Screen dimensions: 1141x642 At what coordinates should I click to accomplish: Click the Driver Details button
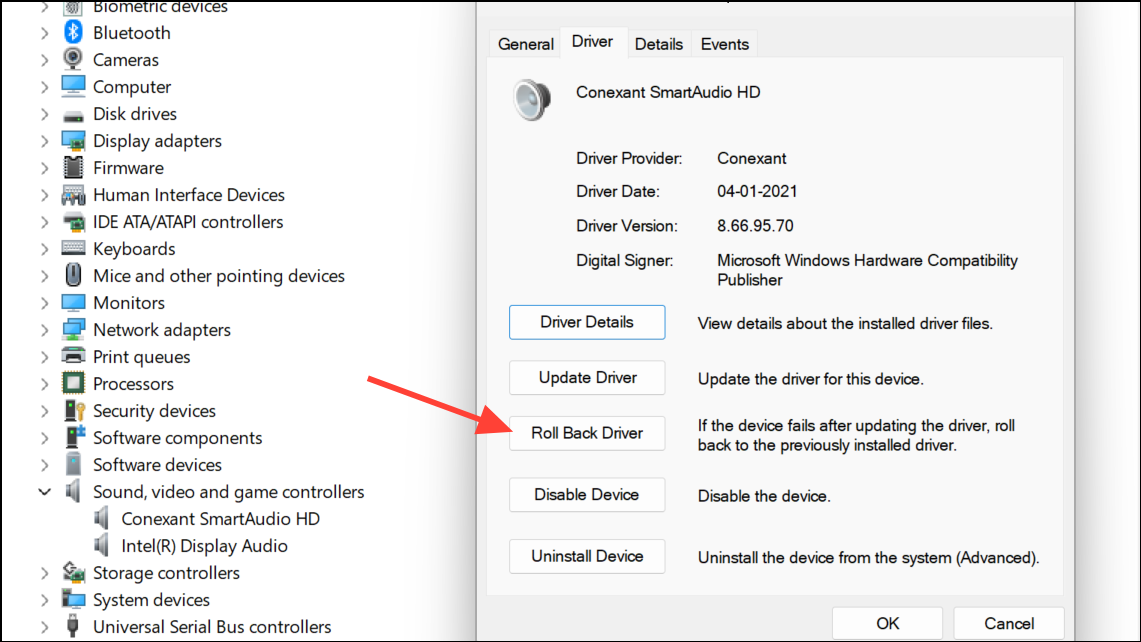tap(587, 322)
